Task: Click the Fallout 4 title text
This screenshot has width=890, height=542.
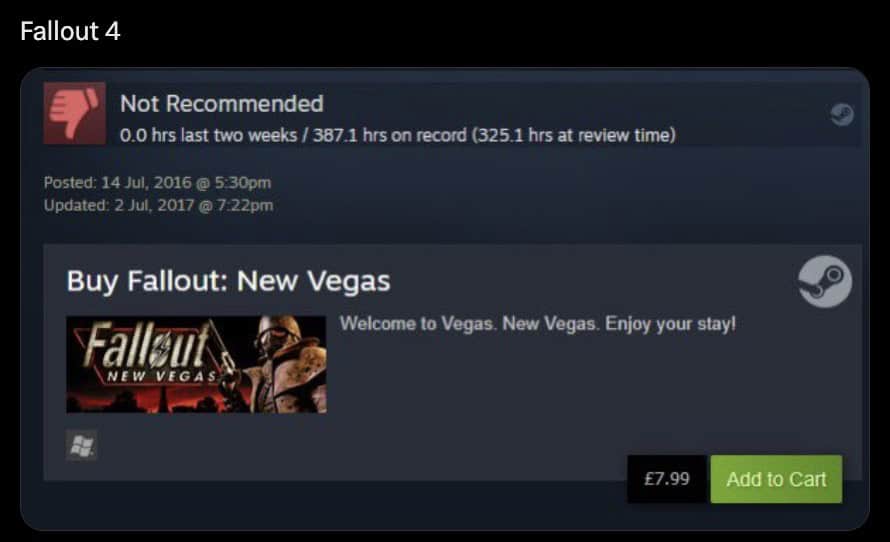Action: point(70,31)
